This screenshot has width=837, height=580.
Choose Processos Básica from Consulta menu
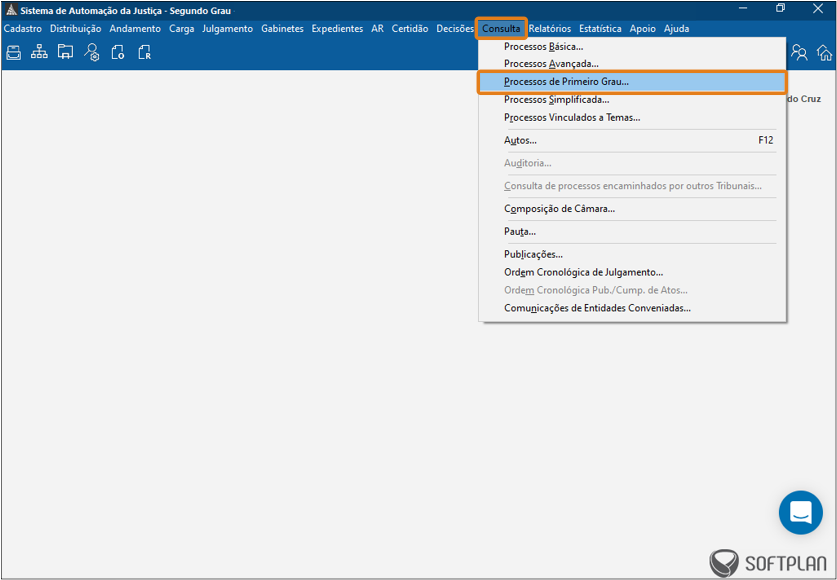coord(543,47)
